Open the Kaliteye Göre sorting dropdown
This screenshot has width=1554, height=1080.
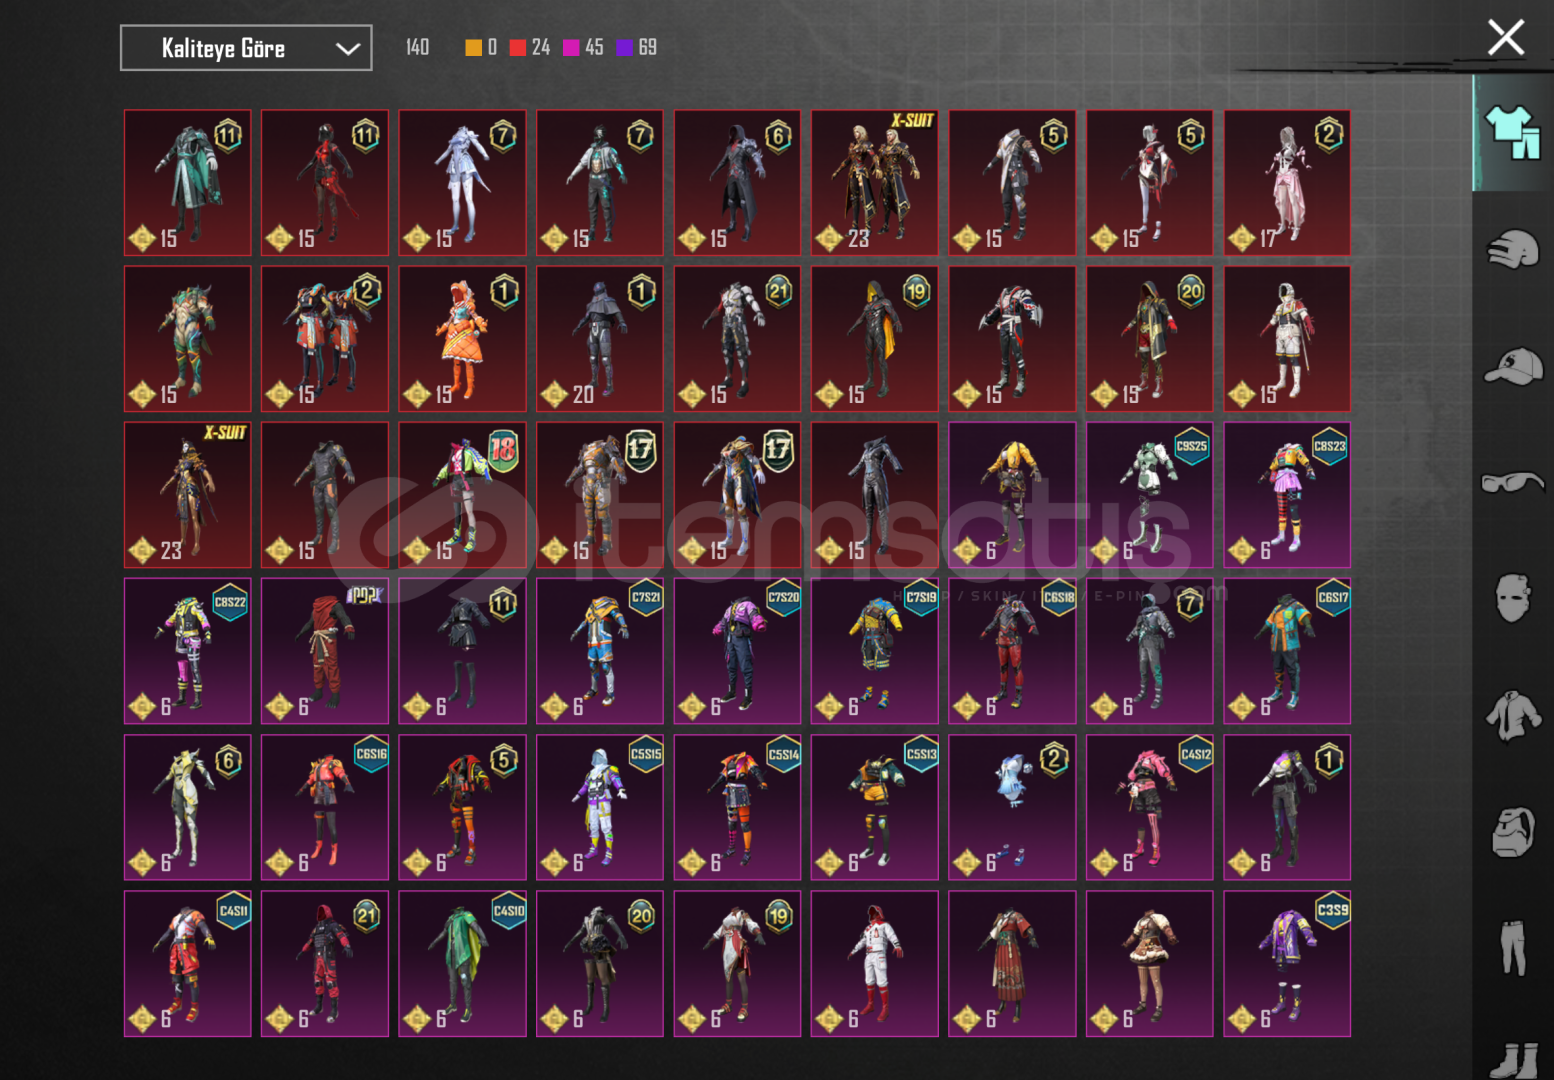246,48
